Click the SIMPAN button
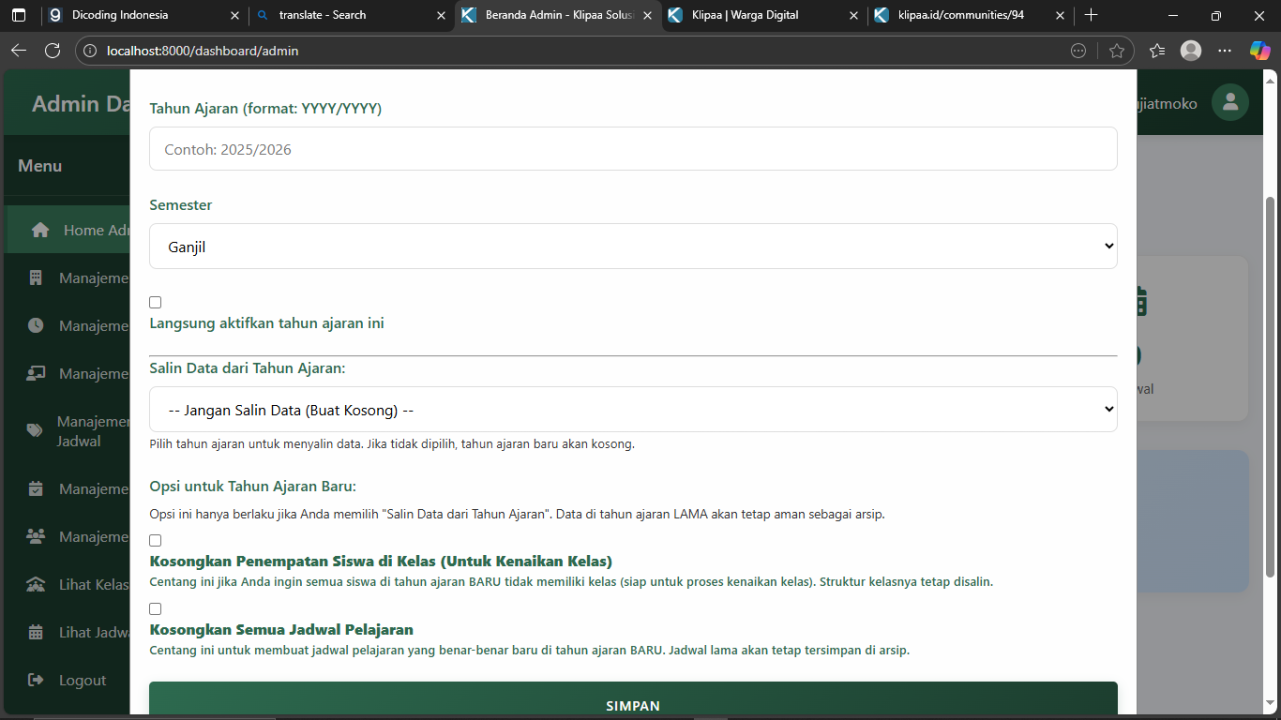Screen dimensions: 1281x720 (633, 701)
